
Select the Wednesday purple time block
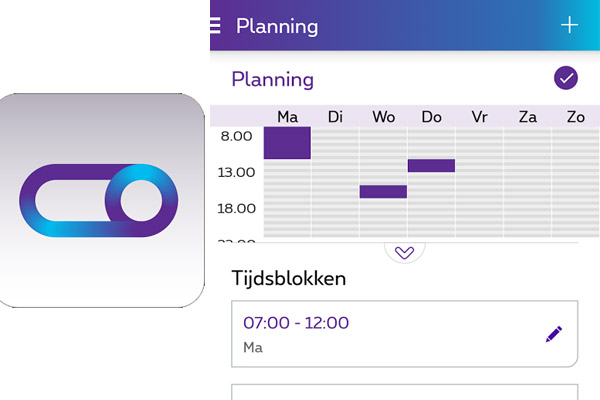click(383, 191)
